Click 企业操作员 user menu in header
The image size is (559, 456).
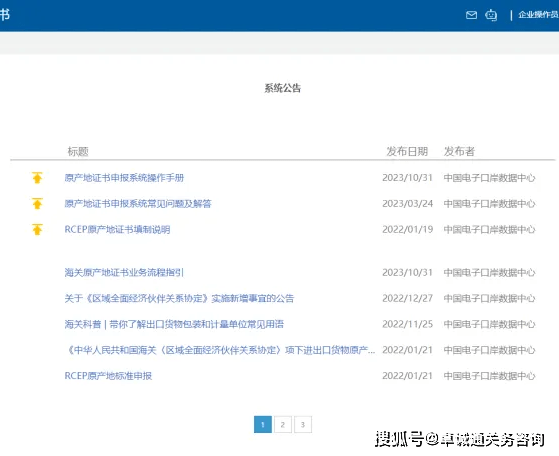[538, 15]
